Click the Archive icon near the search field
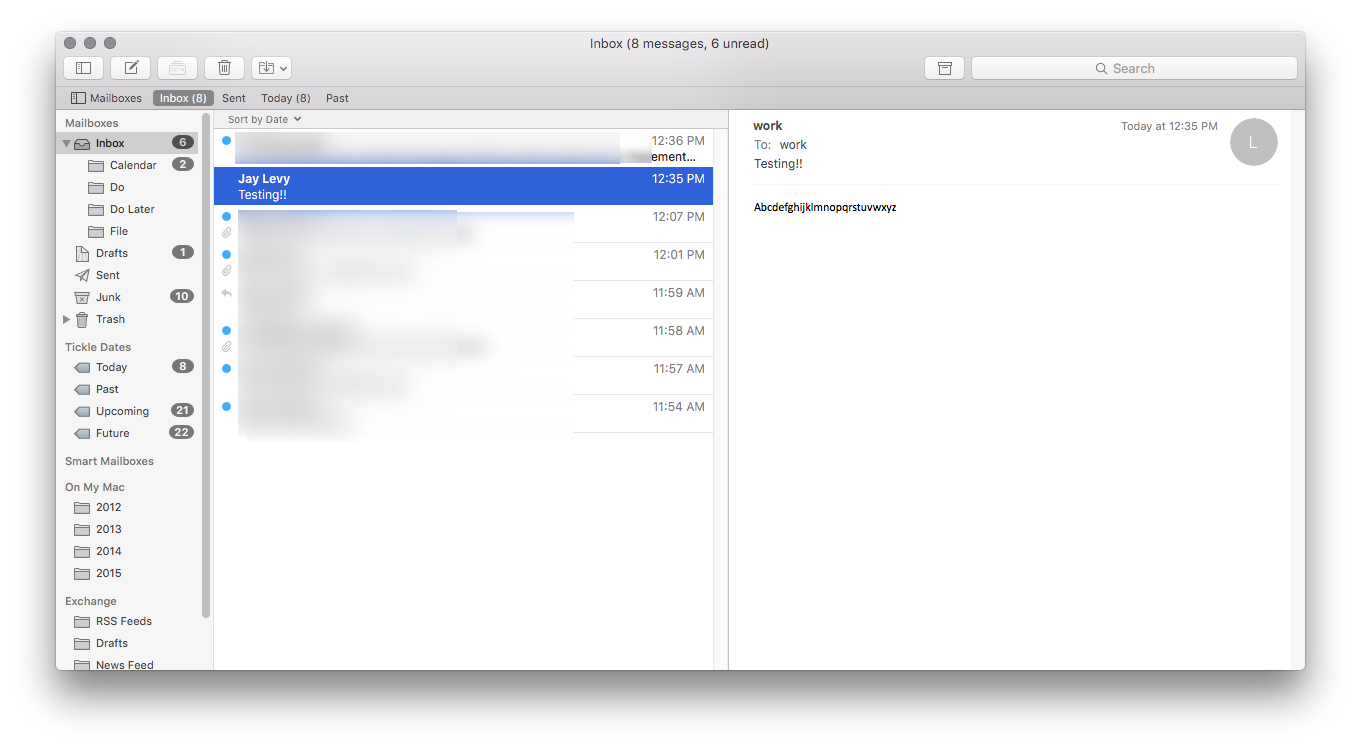The width and height of the screenshot is (1361, 750). point(944,67)
